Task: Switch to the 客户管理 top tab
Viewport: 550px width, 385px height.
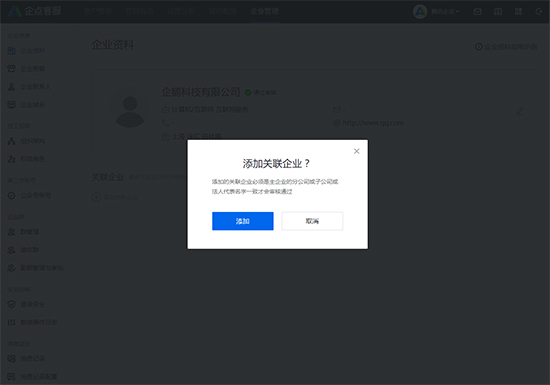Action: pyautogui.click(x=98, y=11)
